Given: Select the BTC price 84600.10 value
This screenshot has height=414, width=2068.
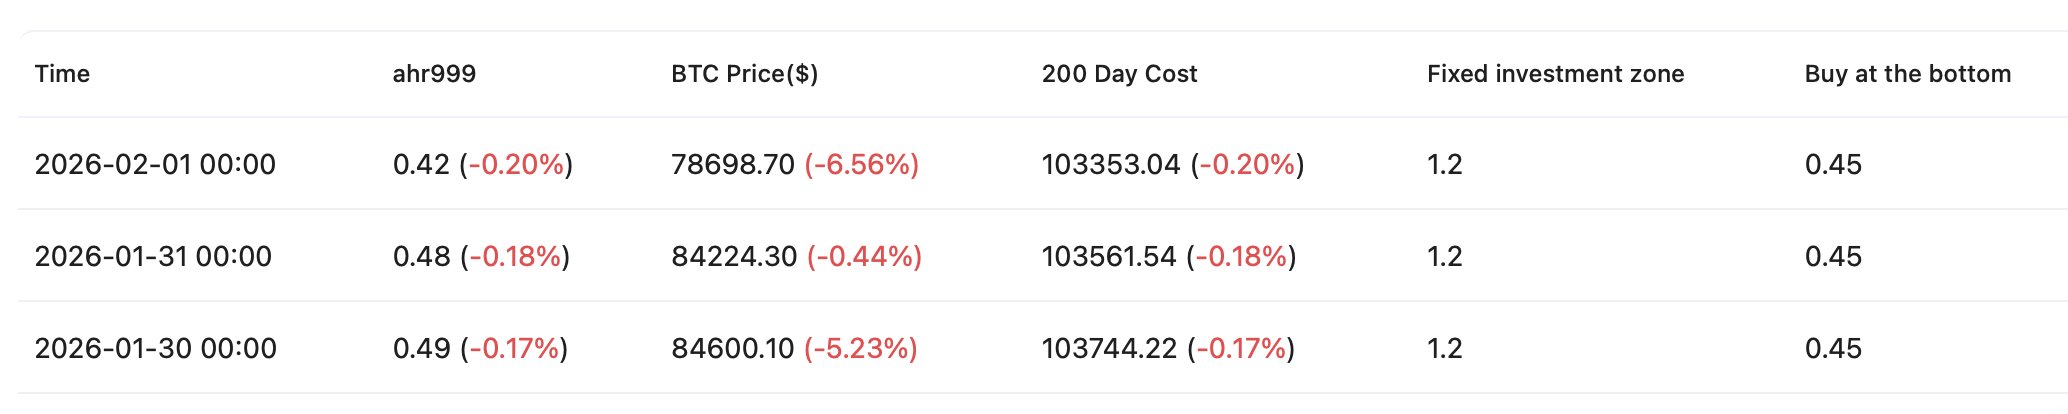Looking at the screenshot, I should 733,348.
